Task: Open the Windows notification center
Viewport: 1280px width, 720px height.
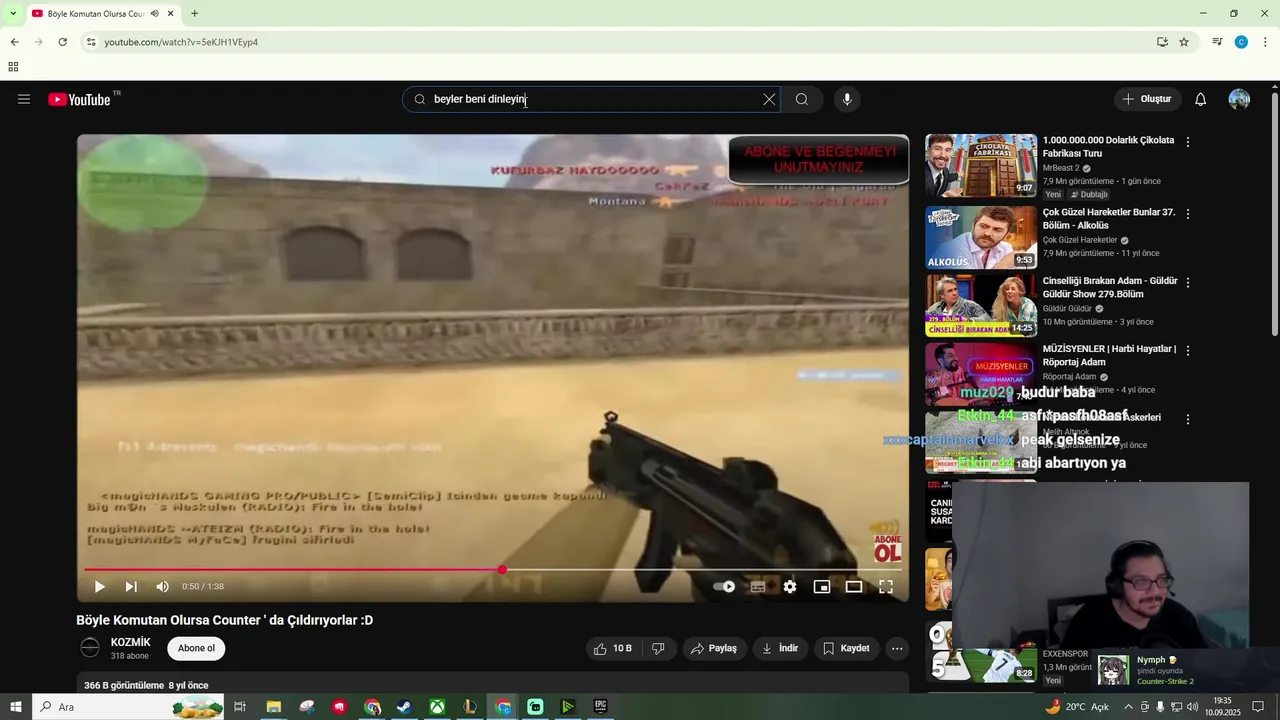Action: [x=1258, y=707]
